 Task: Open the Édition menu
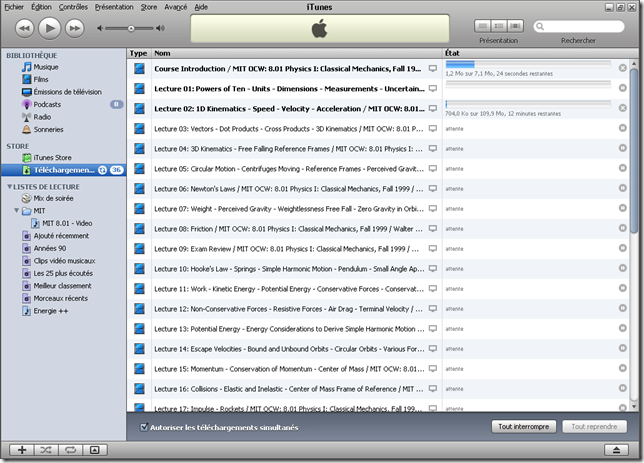pyautogui.click(x=41, y=7)
